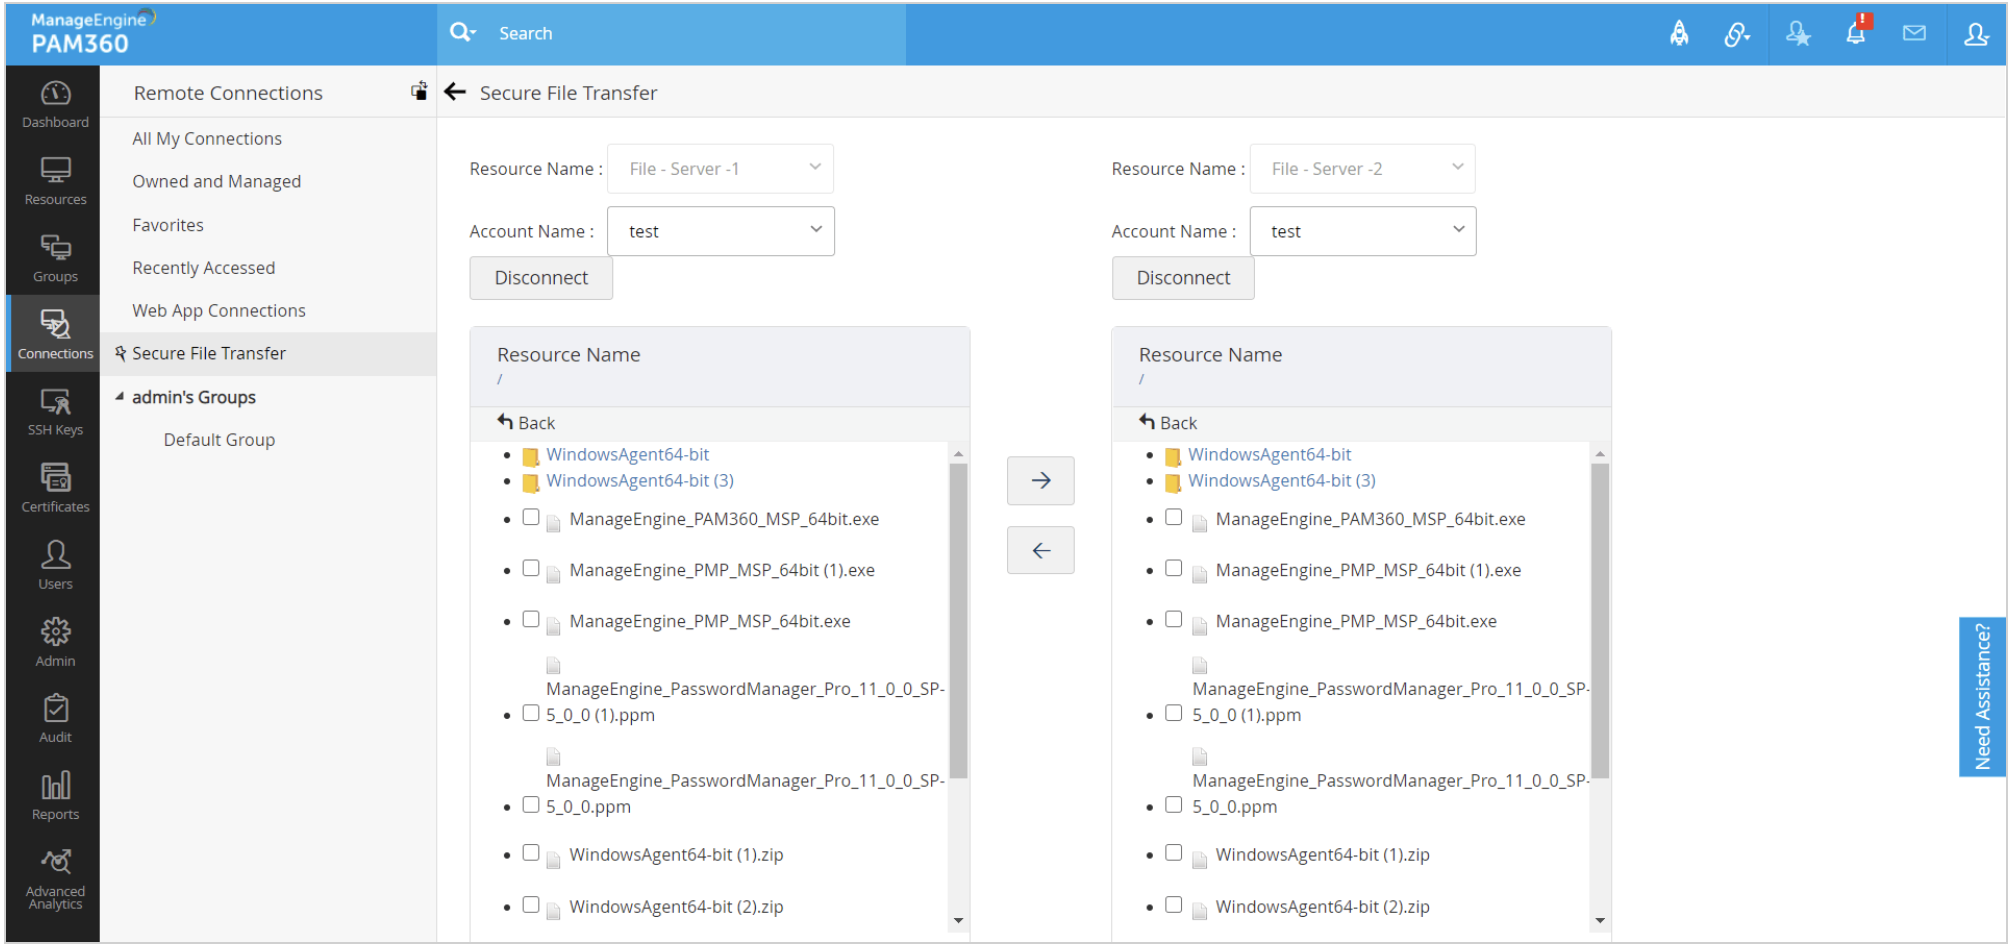Open the mail envelope icon
The image size is (2014, 950).
pos(1914,33)
